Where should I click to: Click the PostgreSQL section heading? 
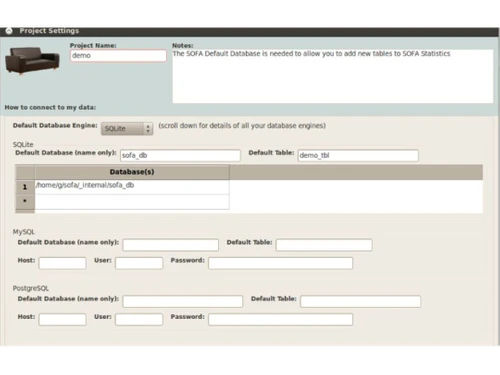(x=31, y=288)
